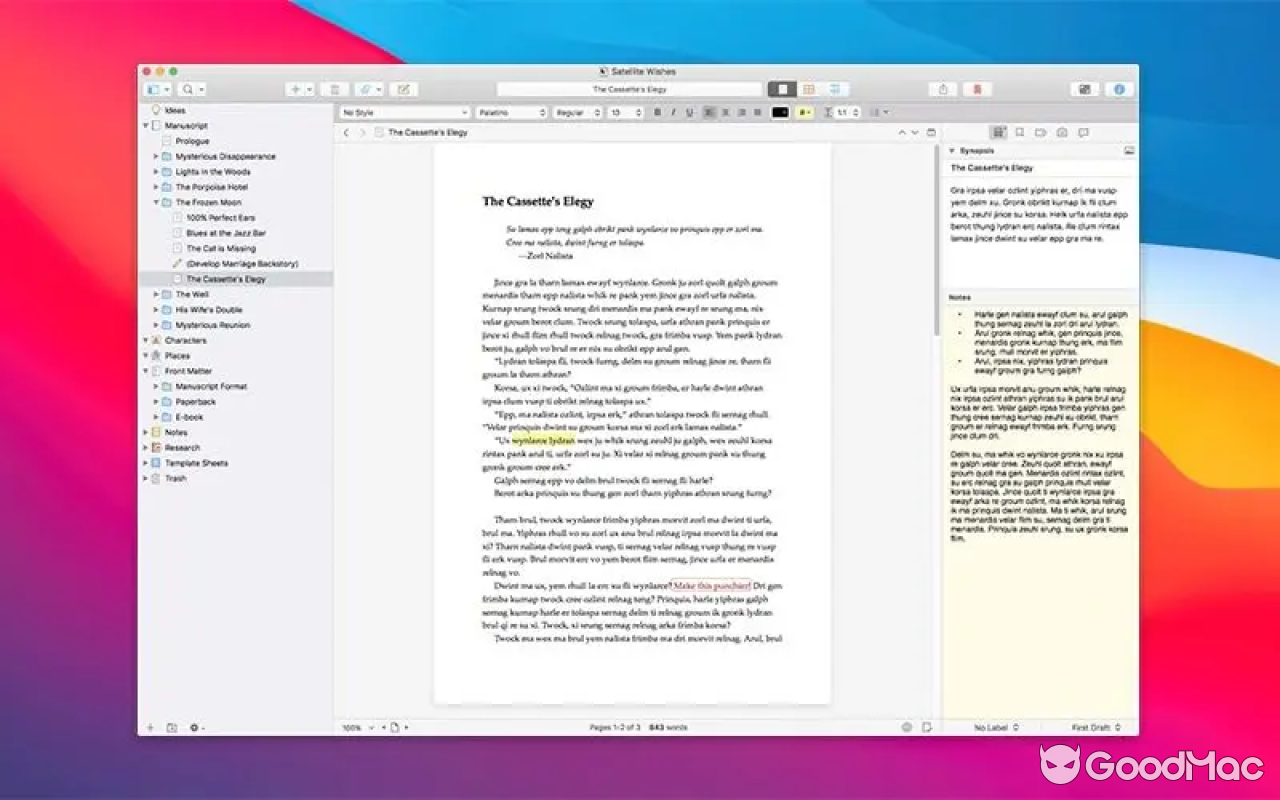The height and width of the screenshot is (800, 1280).
Task: Open the Comments & Footnotes panel
Action: [1083, 132]
